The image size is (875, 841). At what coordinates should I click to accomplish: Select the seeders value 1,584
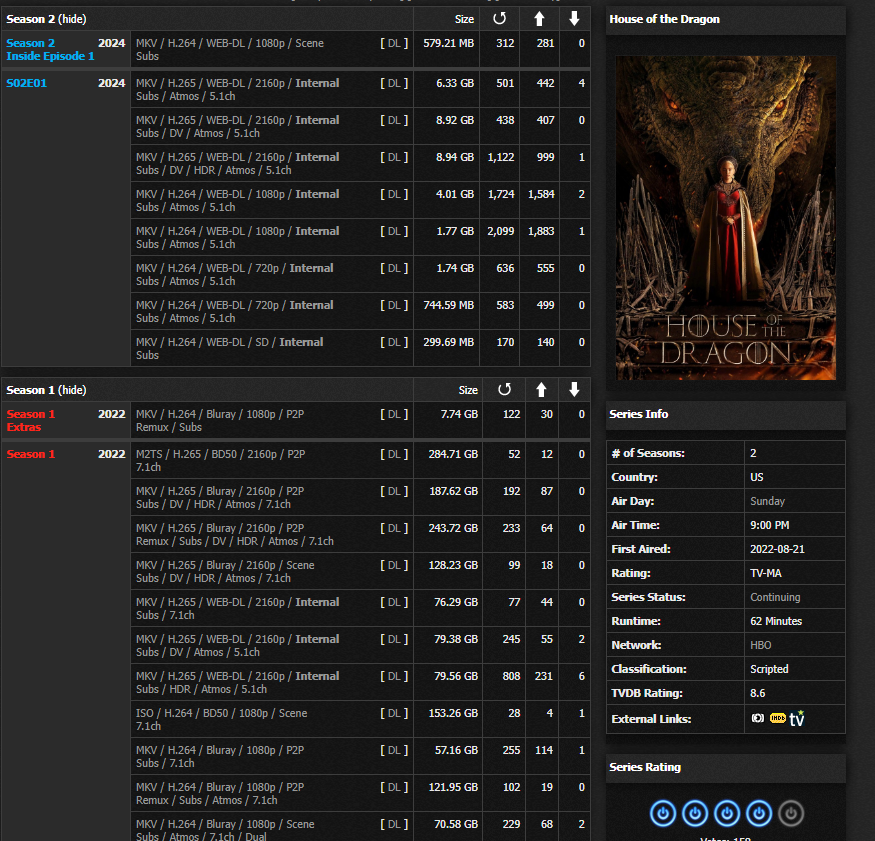[x=541, y=194]
